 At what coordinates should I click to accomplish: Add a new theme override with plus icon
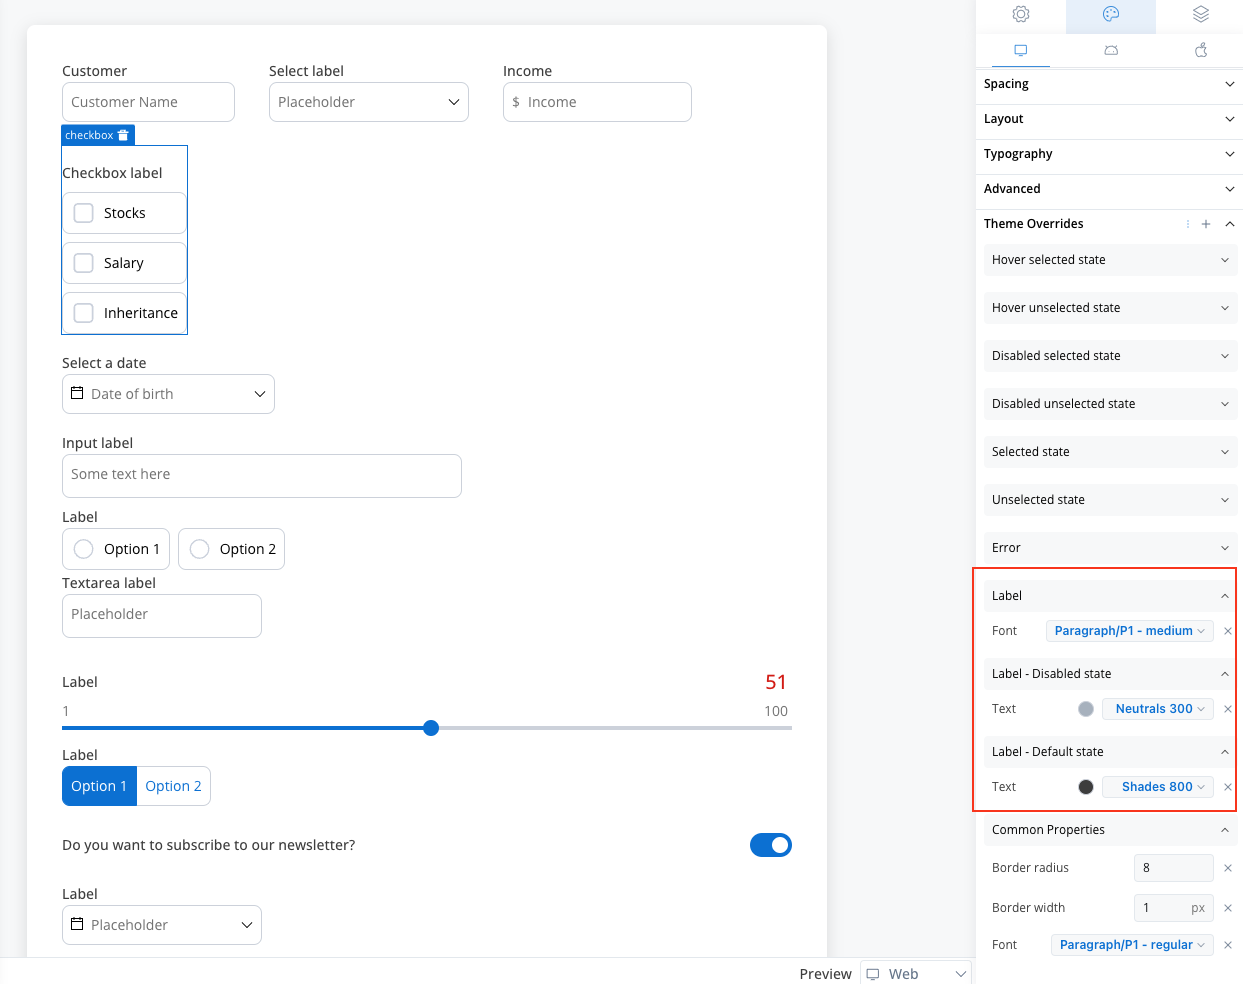tap(1206, 224)
